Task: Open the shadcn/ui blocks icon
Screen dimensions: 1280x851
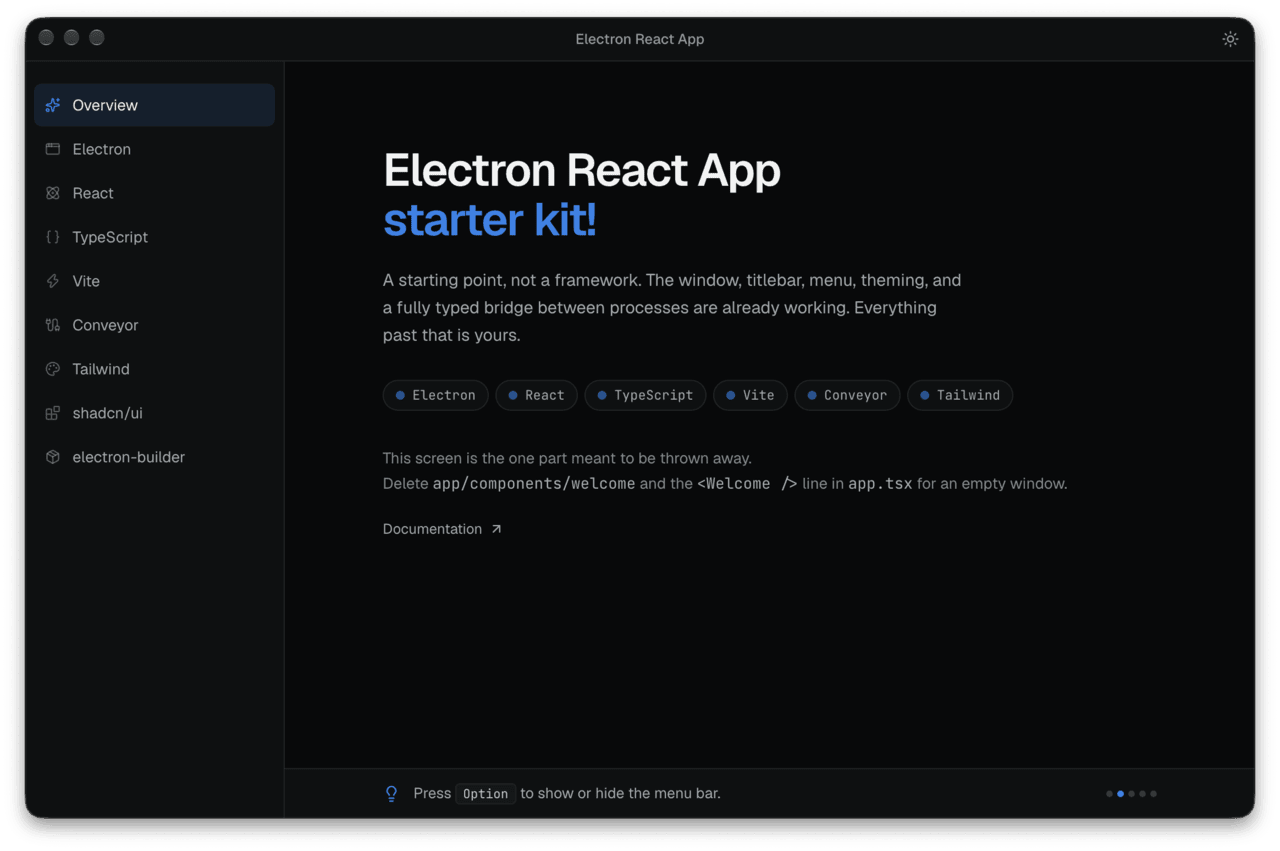Action: [53, 413]
